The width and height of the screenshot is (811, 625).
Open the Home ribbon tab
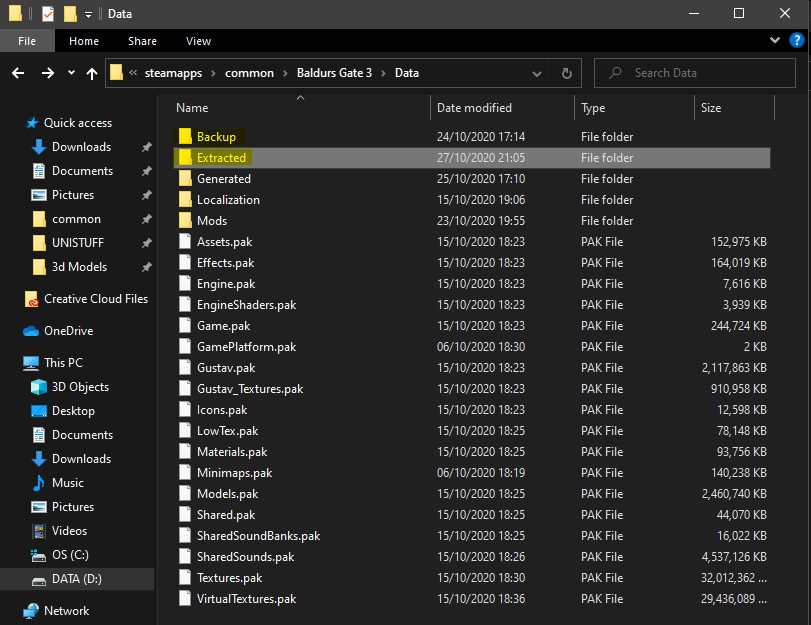tap(84, 41)
